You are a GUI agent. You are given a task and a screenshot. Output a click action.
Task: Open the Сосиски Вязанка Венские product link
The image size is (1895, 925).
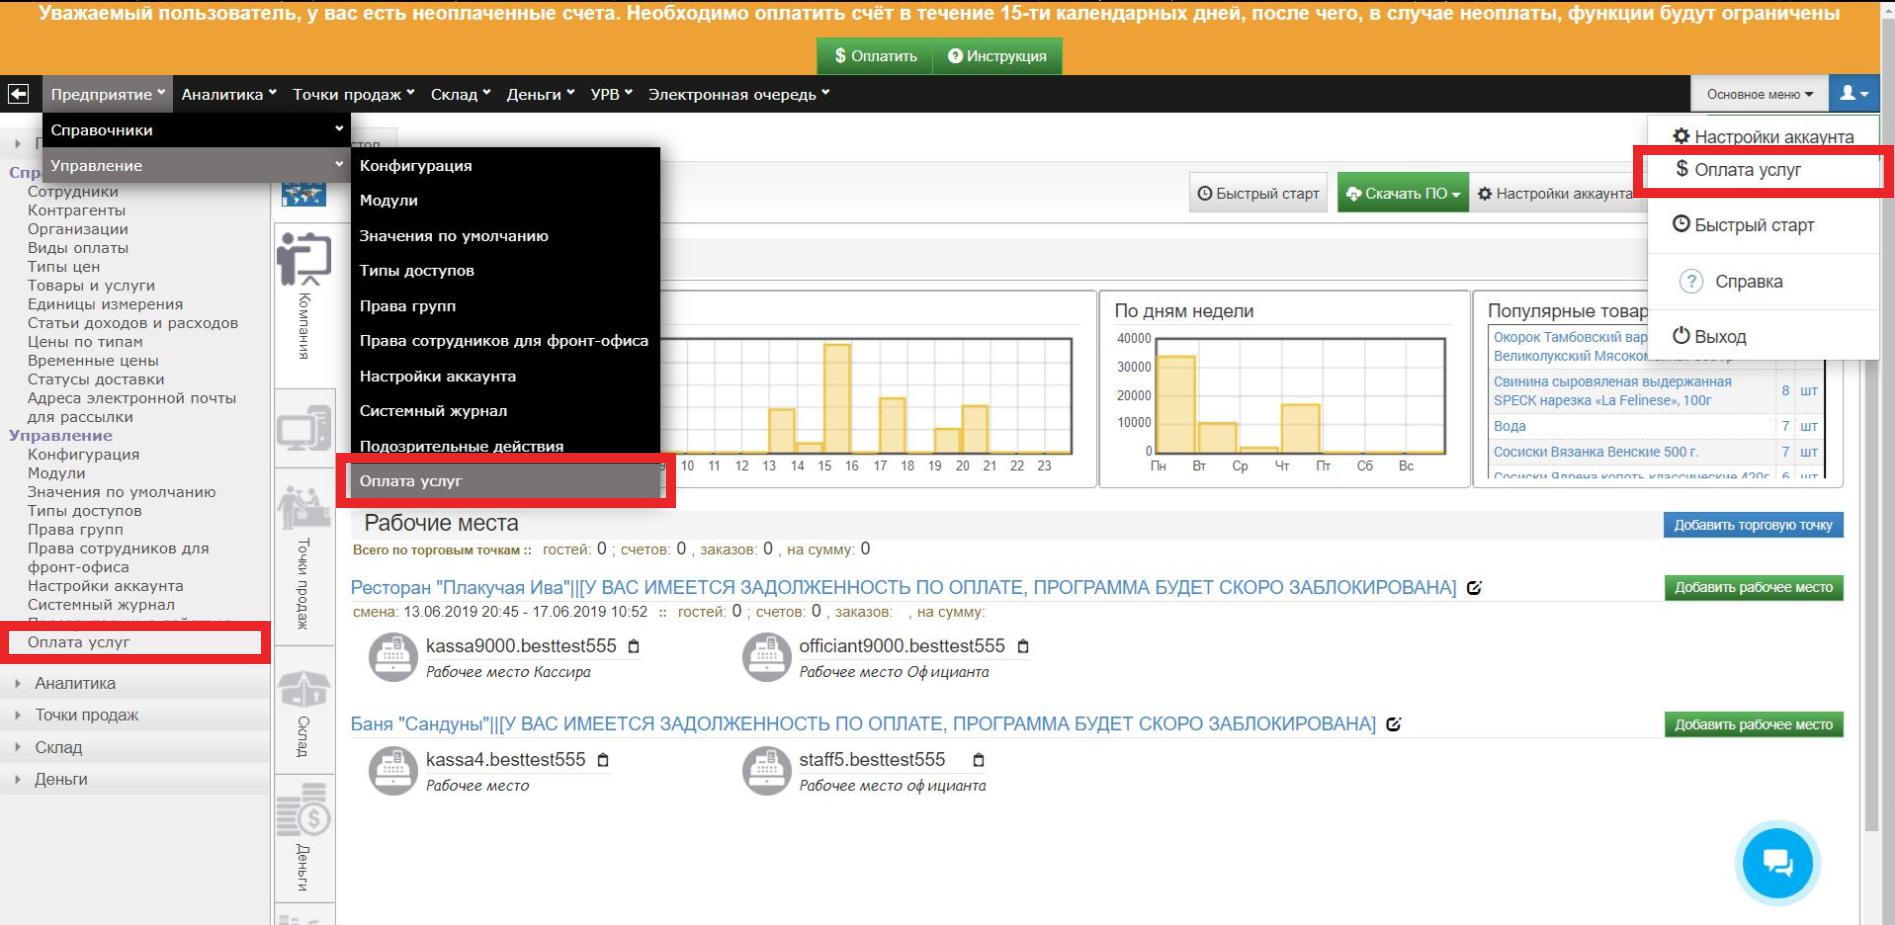pyautogui.click(x=1595, y=452)
